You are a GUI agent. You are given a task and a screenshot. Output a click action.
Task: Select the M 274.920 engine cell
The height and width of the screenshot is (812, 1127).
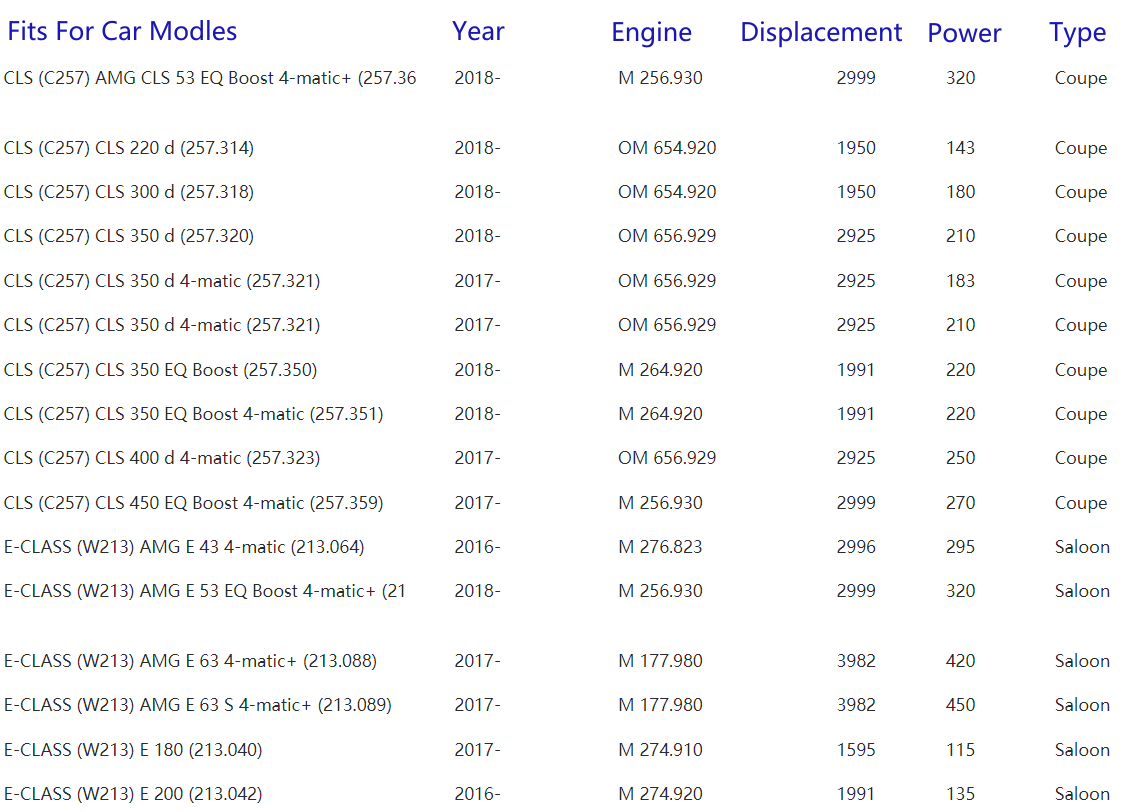click(660, 794)
